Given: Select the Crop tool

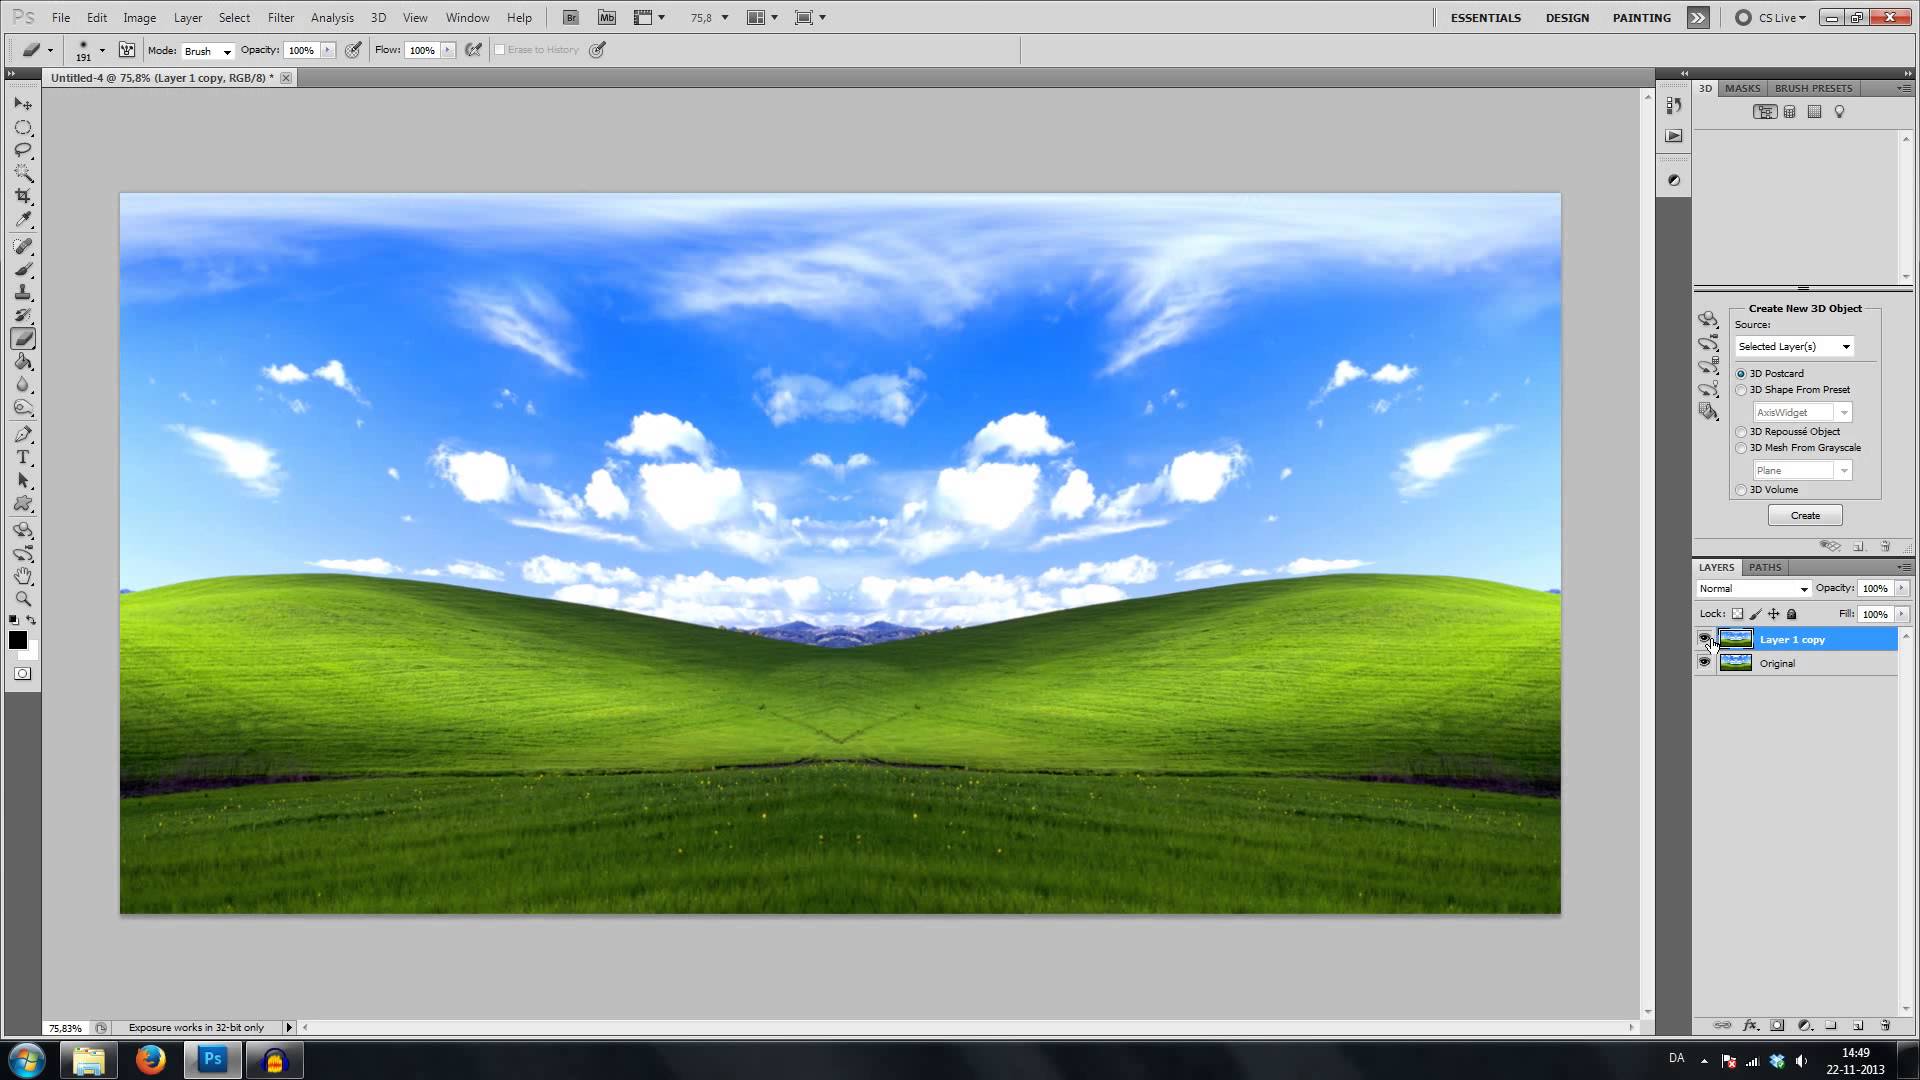Looking at the screenshot, I should 23,196.
